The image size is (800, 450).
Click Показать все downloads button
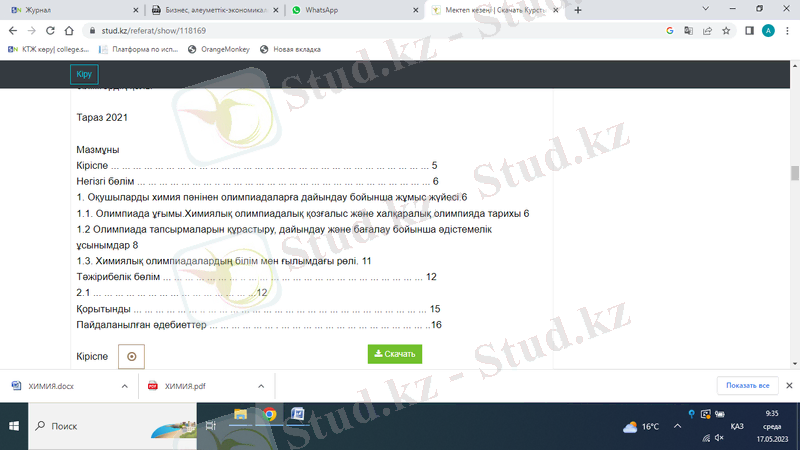coord(747,385)
